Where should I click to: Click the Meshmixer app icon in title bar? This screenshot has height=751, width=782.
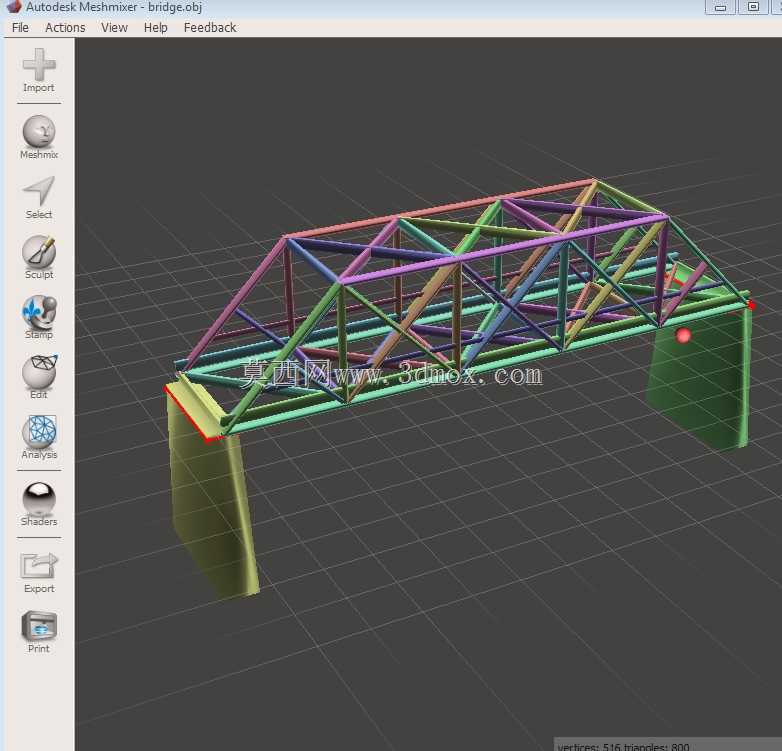[14, 6]
